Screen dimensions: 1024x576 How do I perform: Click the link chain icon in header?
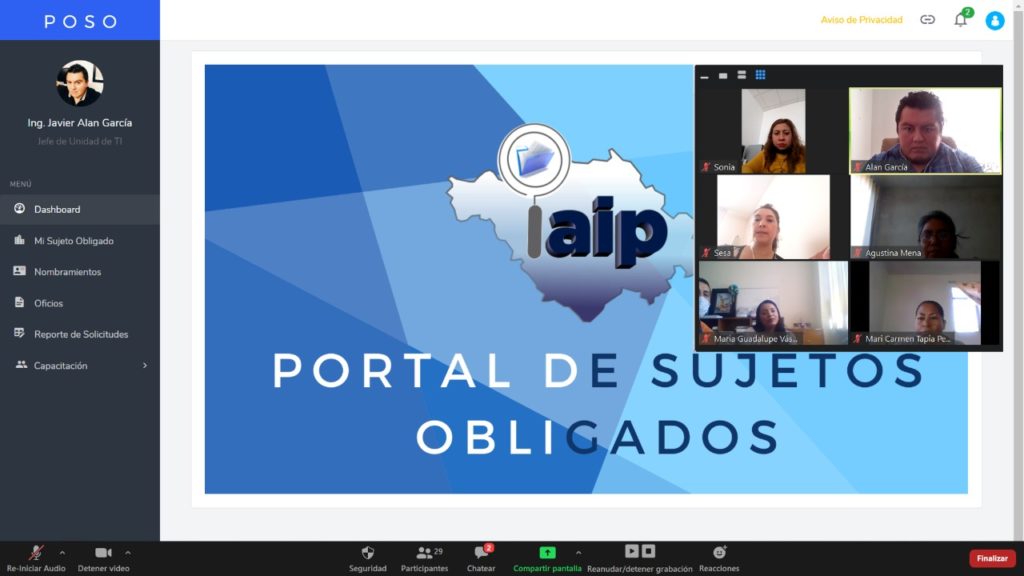click(927, 20)
